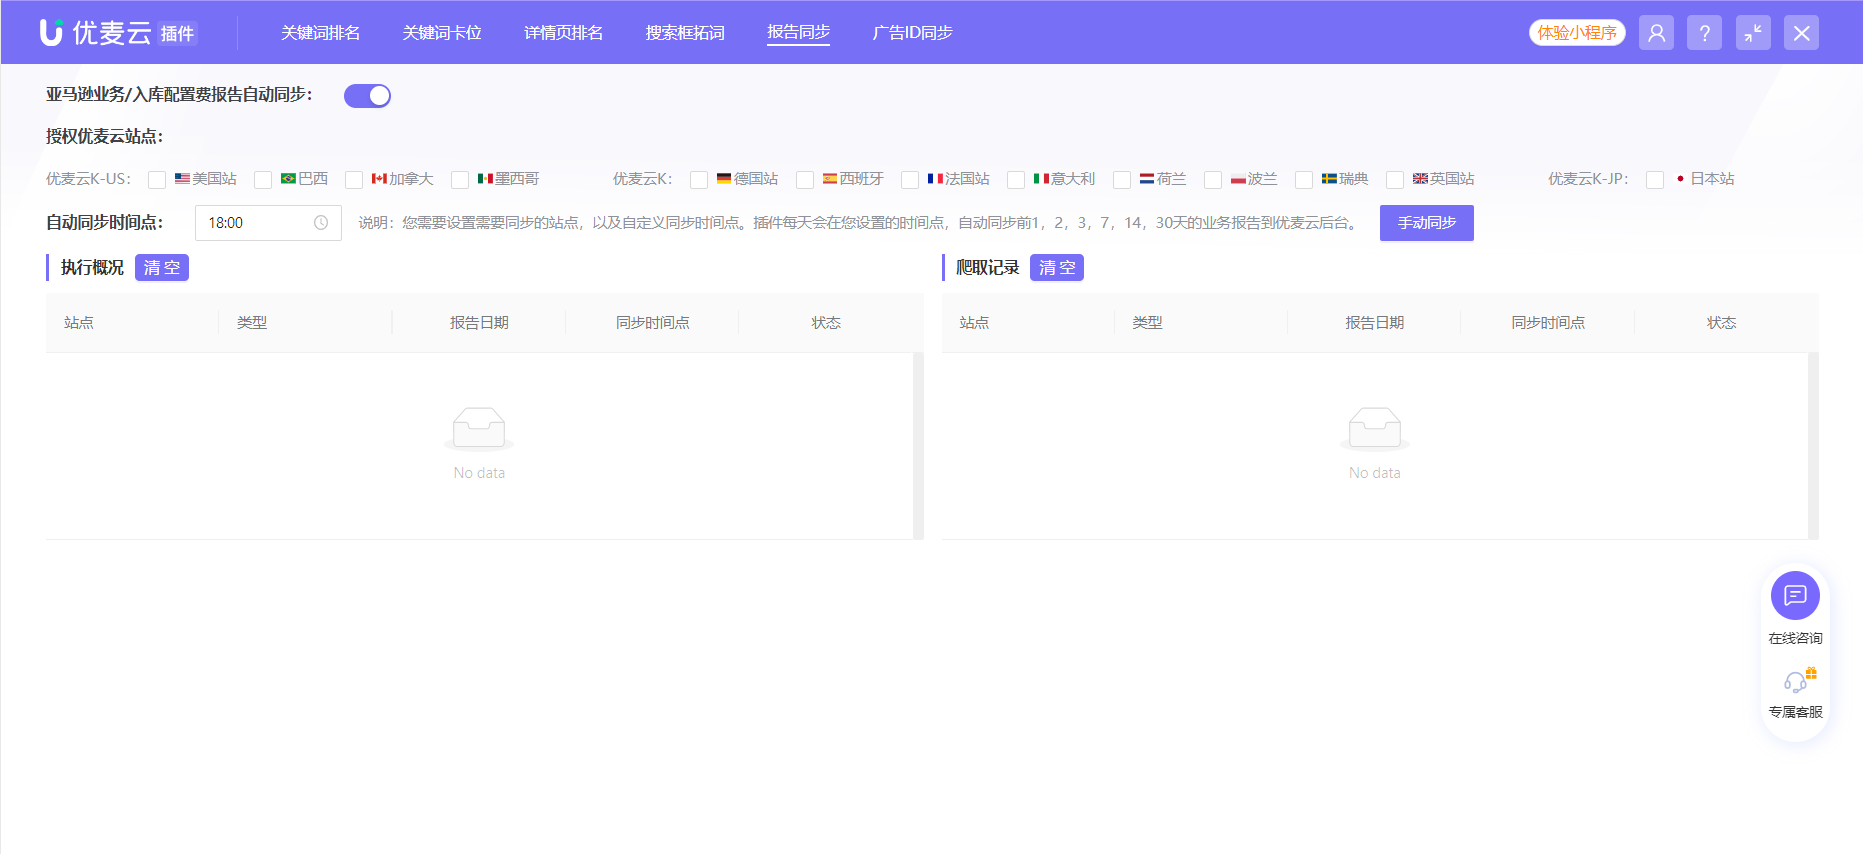Screen dimensions: 1863x854
Task: Click 类型 header in 爬取记录 table
Action: pos(1147,323)
